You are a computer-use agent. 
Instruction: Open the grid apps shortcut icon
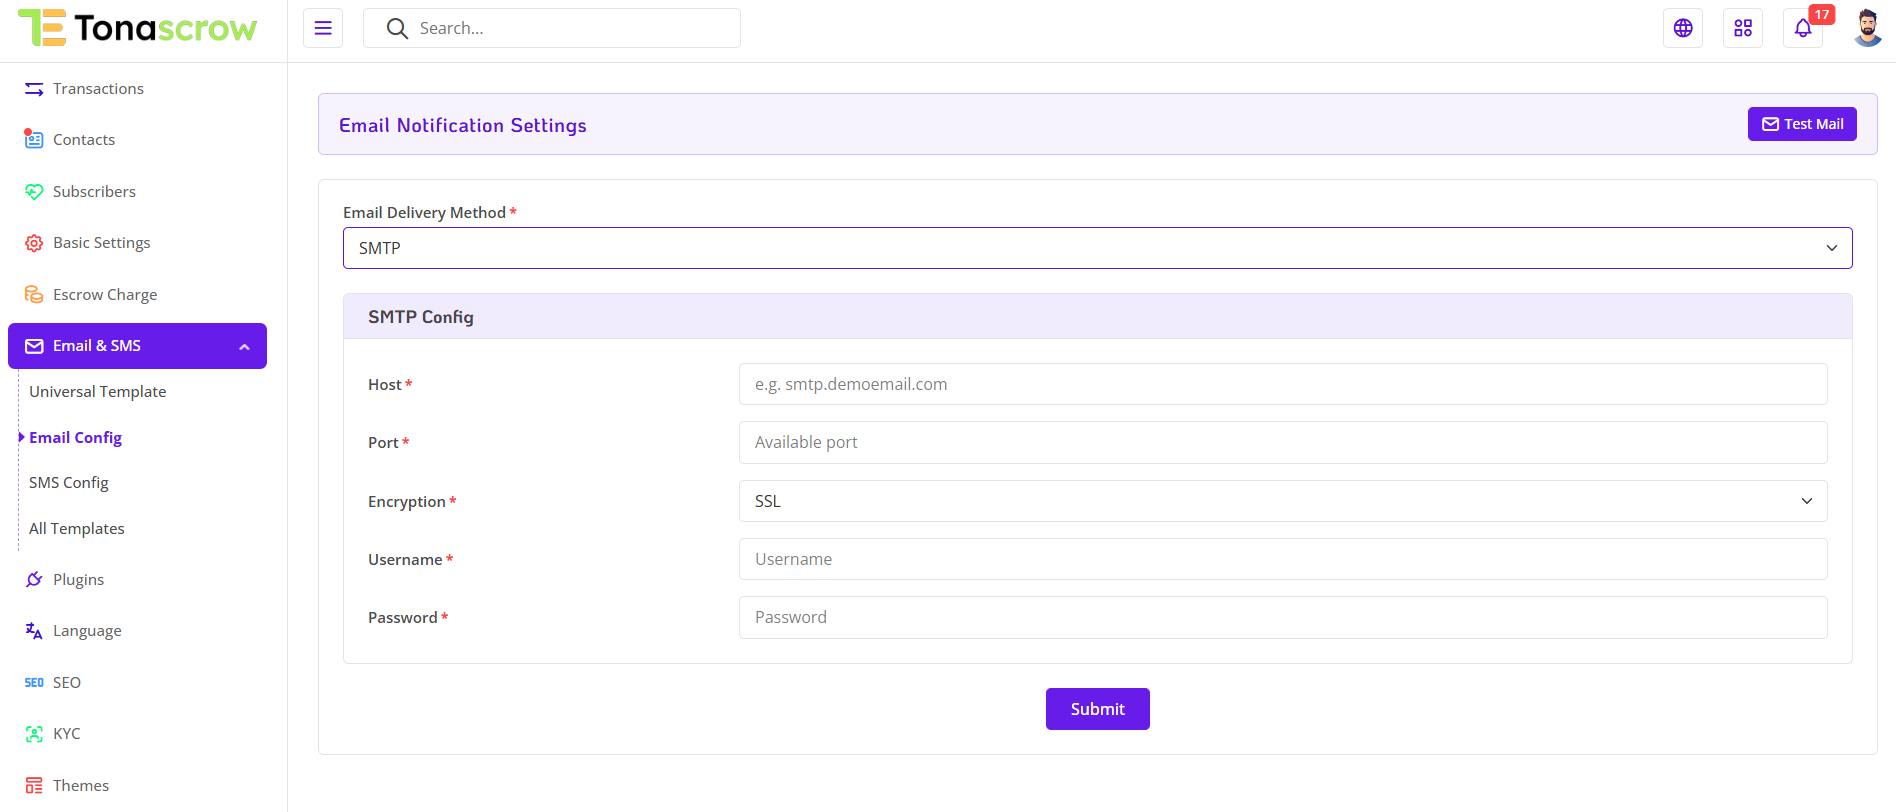click(1743, 28)
